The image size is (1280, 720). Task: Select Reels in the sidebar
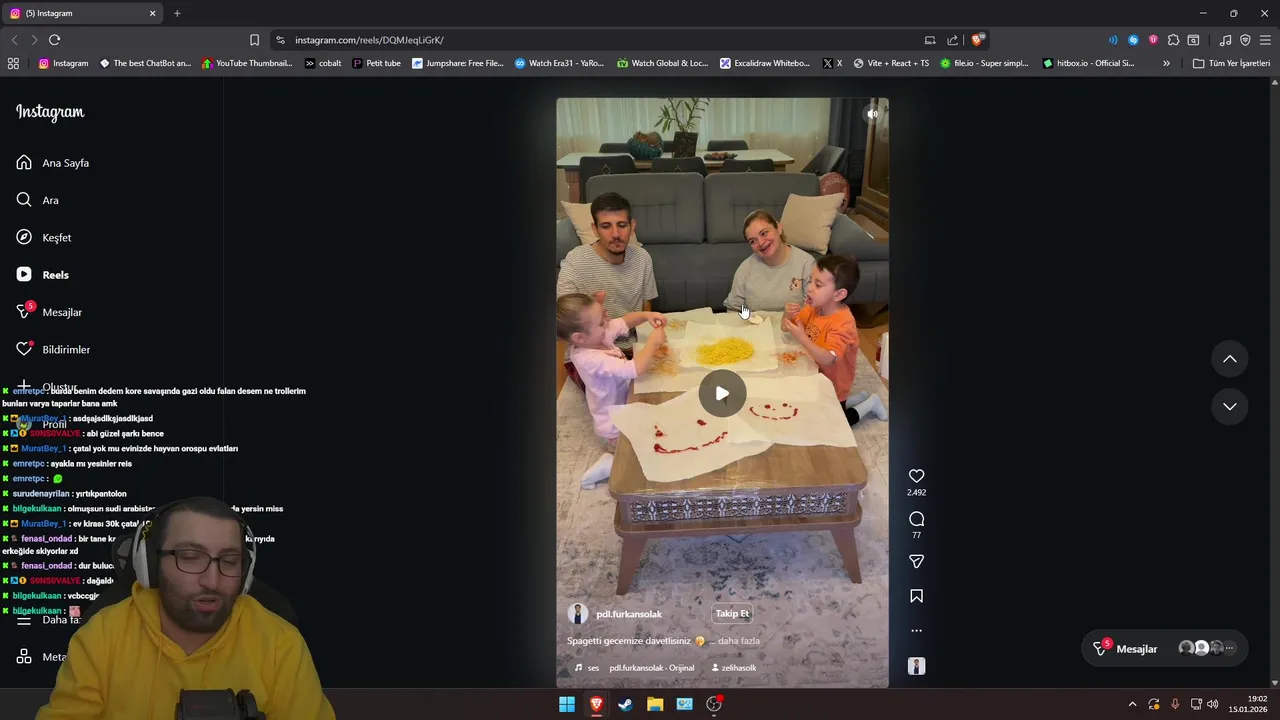pos(42,275)
